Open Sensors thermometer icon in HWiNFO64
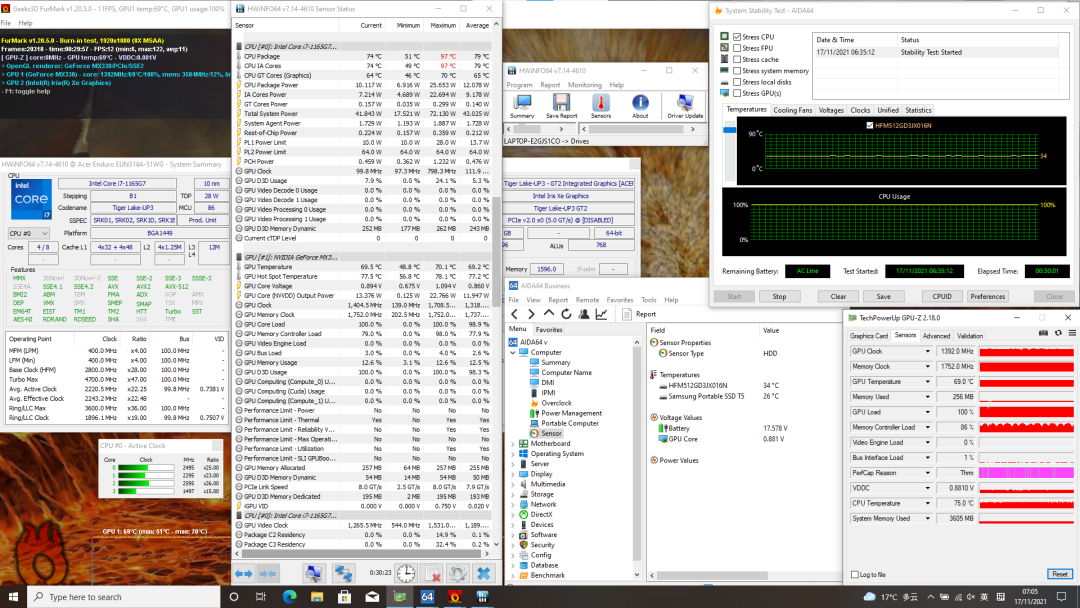The image size is (1080, 608). (x=601, y=106)
